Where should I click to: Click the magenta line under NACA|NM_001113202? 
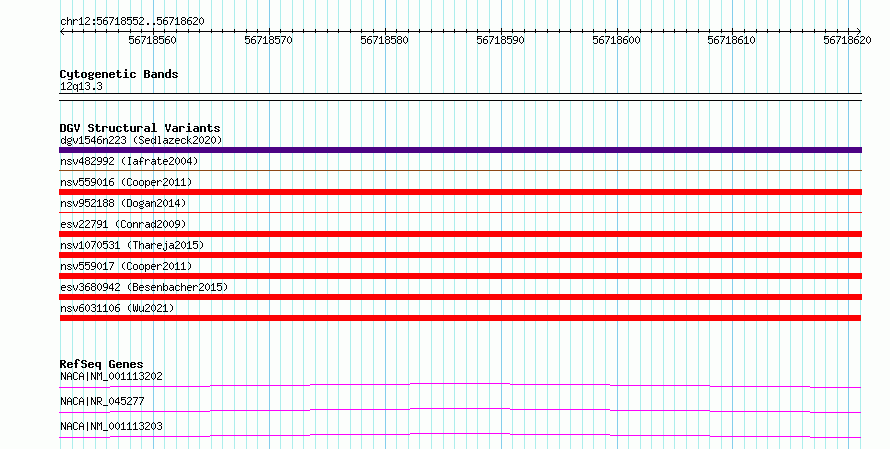point(460,385)
